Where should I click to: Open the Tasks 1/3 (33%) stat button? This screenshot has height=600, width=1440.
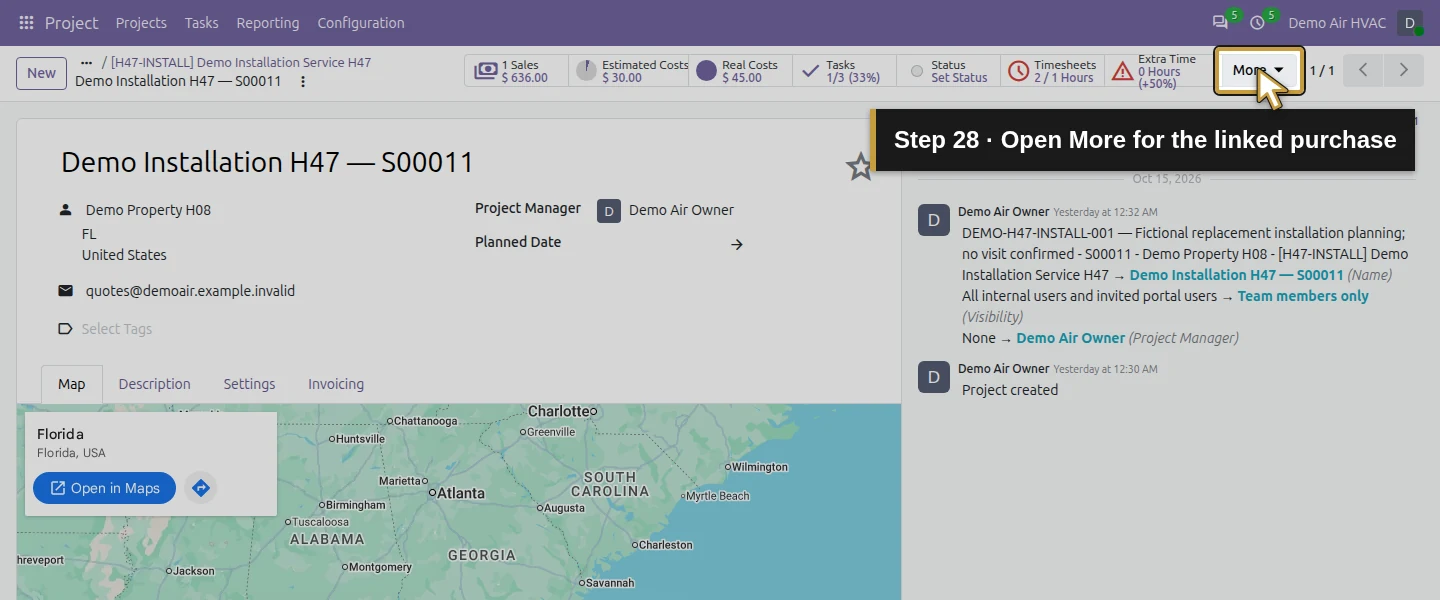pos(844,71)
